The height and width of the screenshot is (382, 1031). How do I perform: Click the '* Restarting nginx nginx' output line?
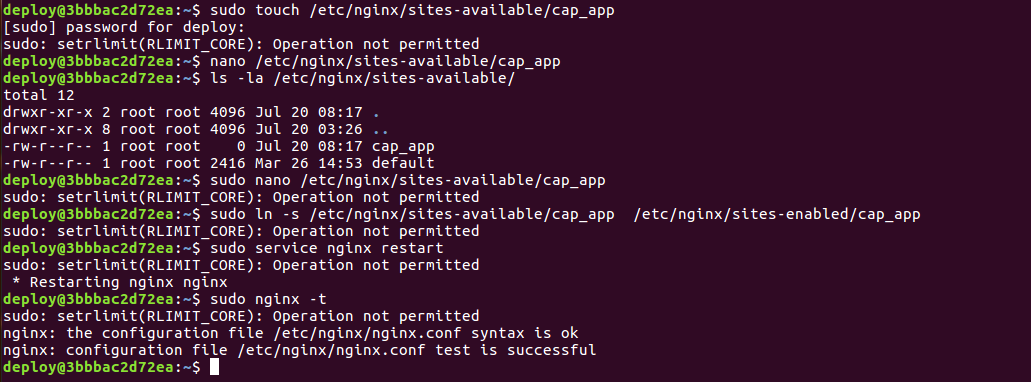click(120, 282)
